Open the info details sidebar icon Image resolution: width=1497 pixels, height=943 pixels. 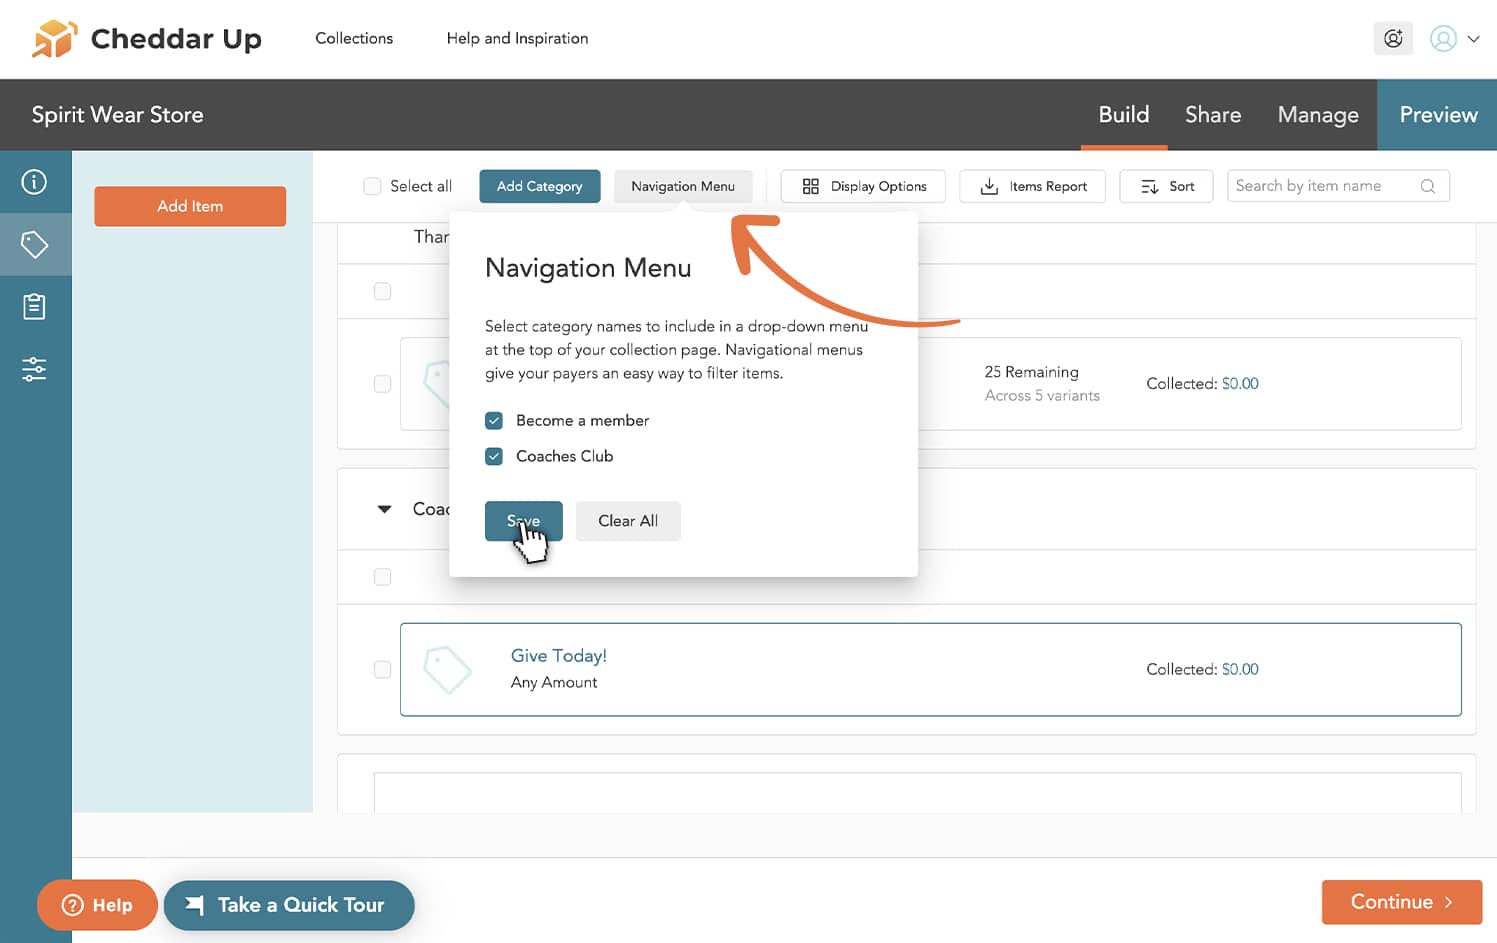click(35, 182)
